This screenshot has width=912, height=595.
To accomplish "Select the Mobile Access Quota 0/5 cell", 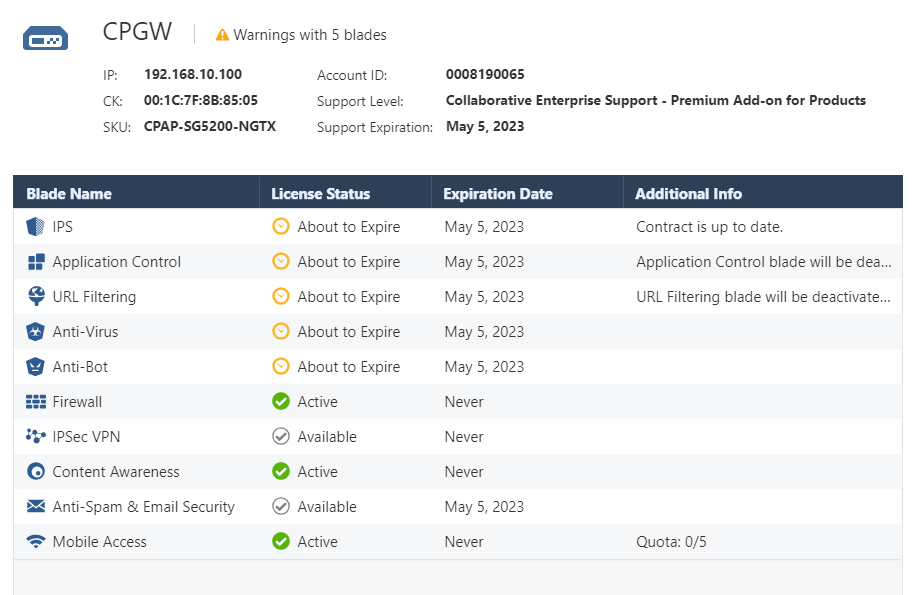I will (671, 542).
